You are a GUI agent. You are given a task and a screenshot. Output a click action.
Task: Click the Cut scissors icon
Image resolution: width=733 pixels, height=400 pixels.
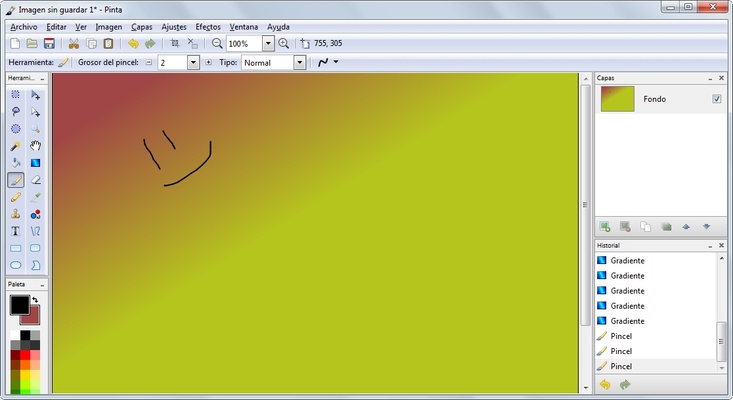pos(73,43)
